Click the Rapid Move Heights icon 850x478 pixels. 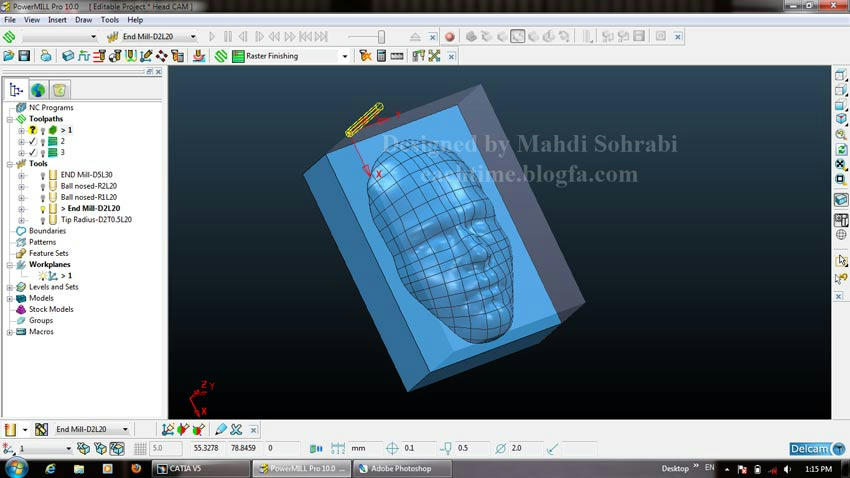99,56
